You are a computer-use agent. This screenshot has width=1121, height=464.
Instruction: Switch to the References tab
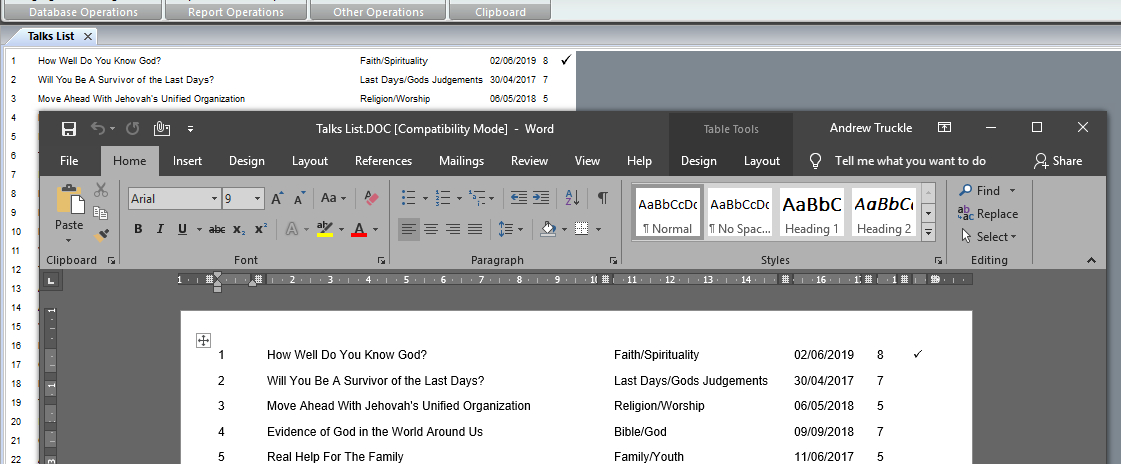coord(383,161)
